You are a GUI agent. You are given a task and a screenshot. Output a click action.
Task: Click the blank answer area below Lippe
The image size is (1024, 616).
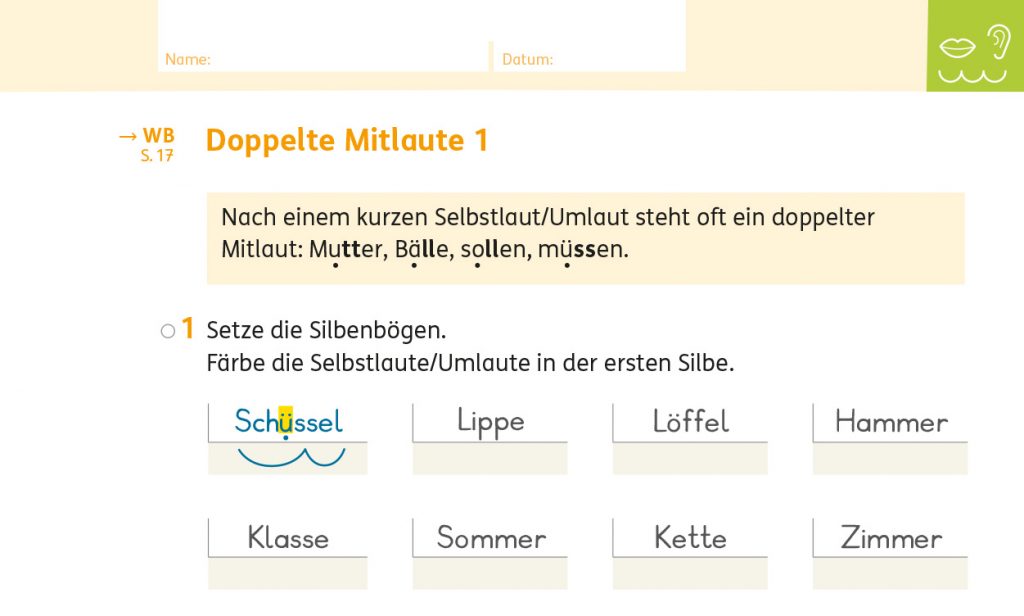tap(490, 459)
